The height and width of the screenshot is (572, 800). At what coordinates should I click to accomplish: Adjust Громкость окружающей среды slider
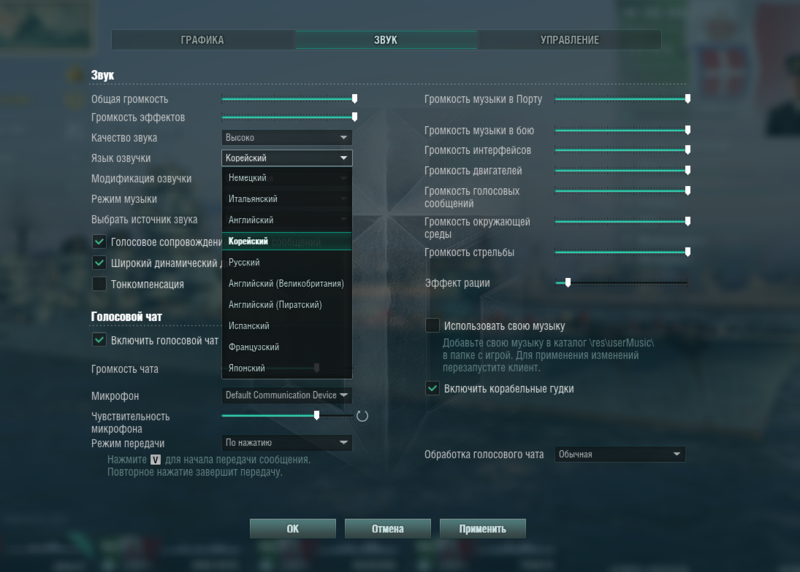click(x=622, y=221)
